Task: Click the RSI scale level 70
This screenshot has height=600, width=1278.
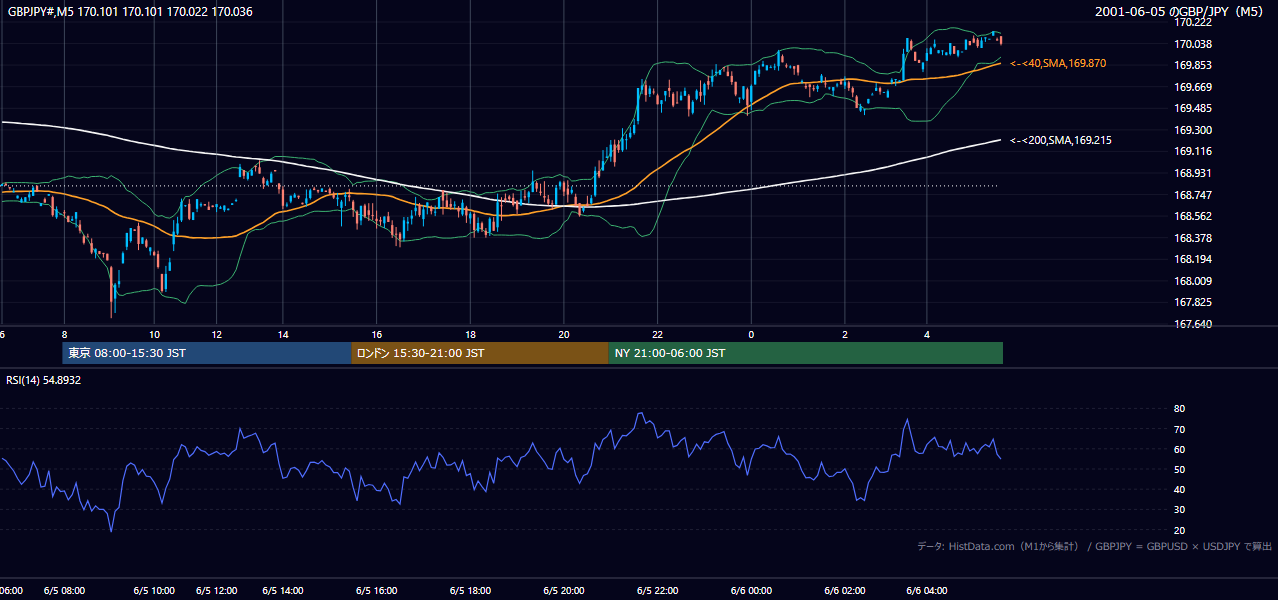Action: 1179,429
